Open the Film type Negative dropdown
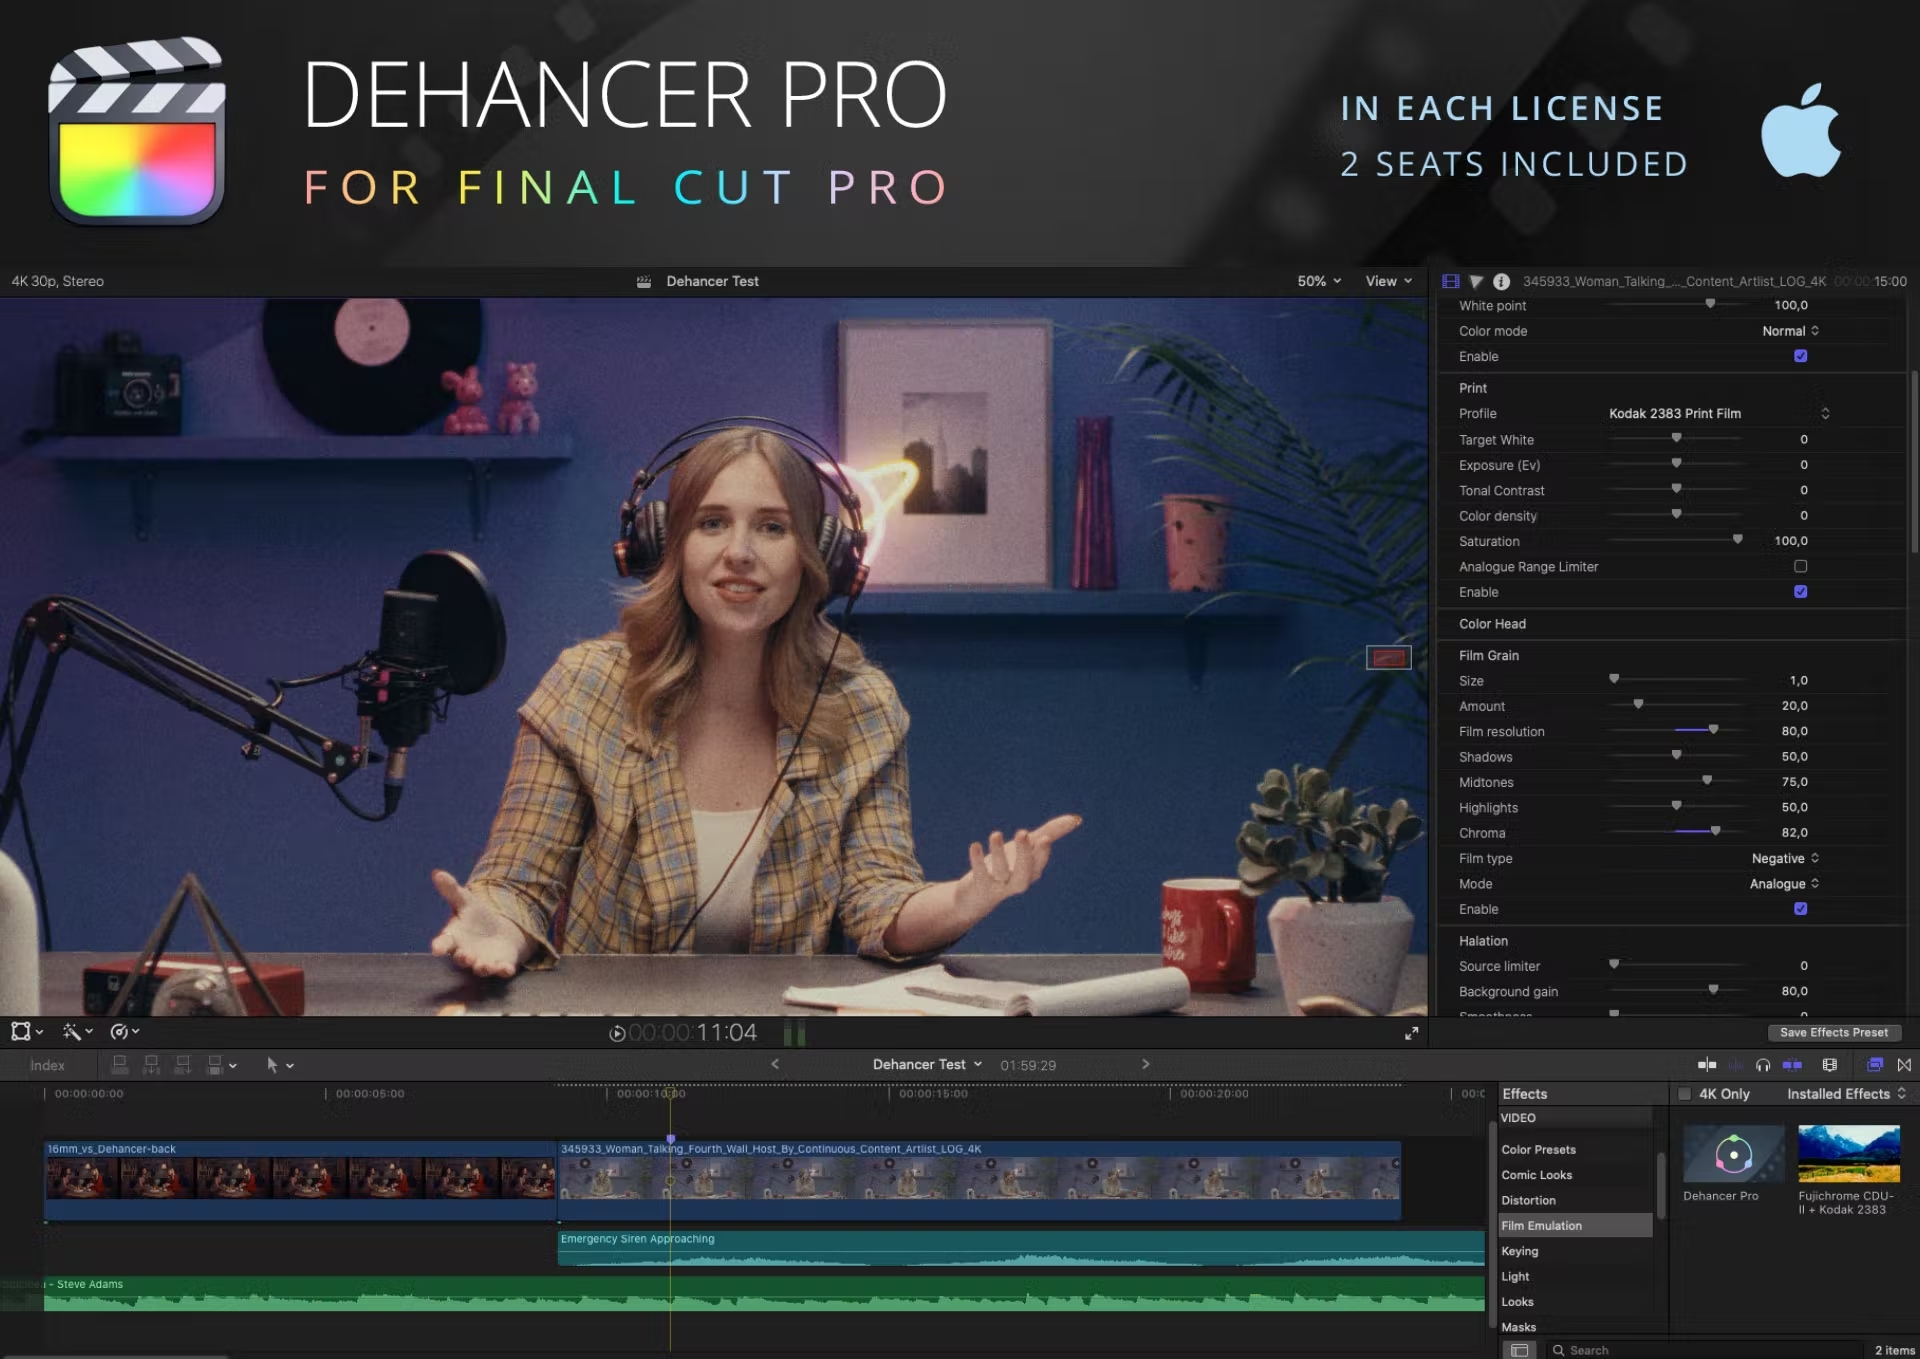This screenshot has height=1359, width=1920. (x=1783, y=857)
